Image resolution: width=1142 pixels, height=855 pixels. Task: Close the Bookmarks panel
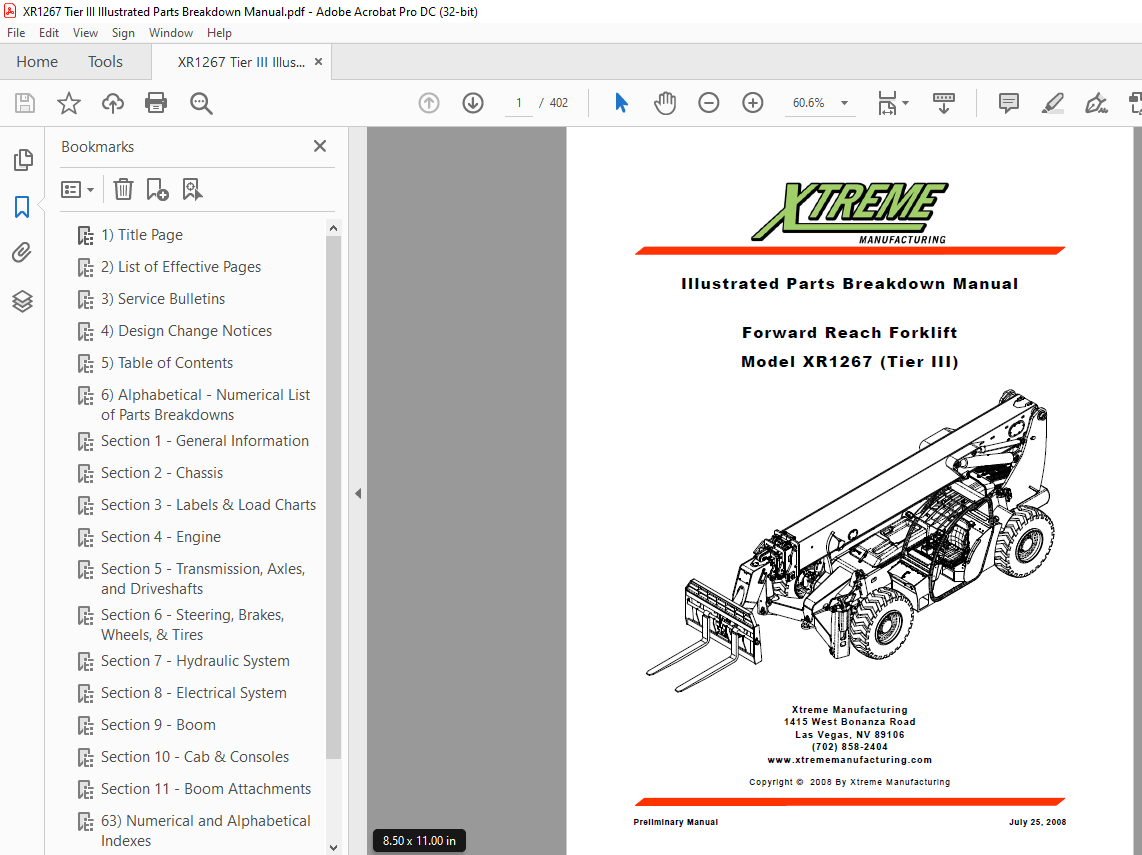pyautogui.click(x=320, y=146)
